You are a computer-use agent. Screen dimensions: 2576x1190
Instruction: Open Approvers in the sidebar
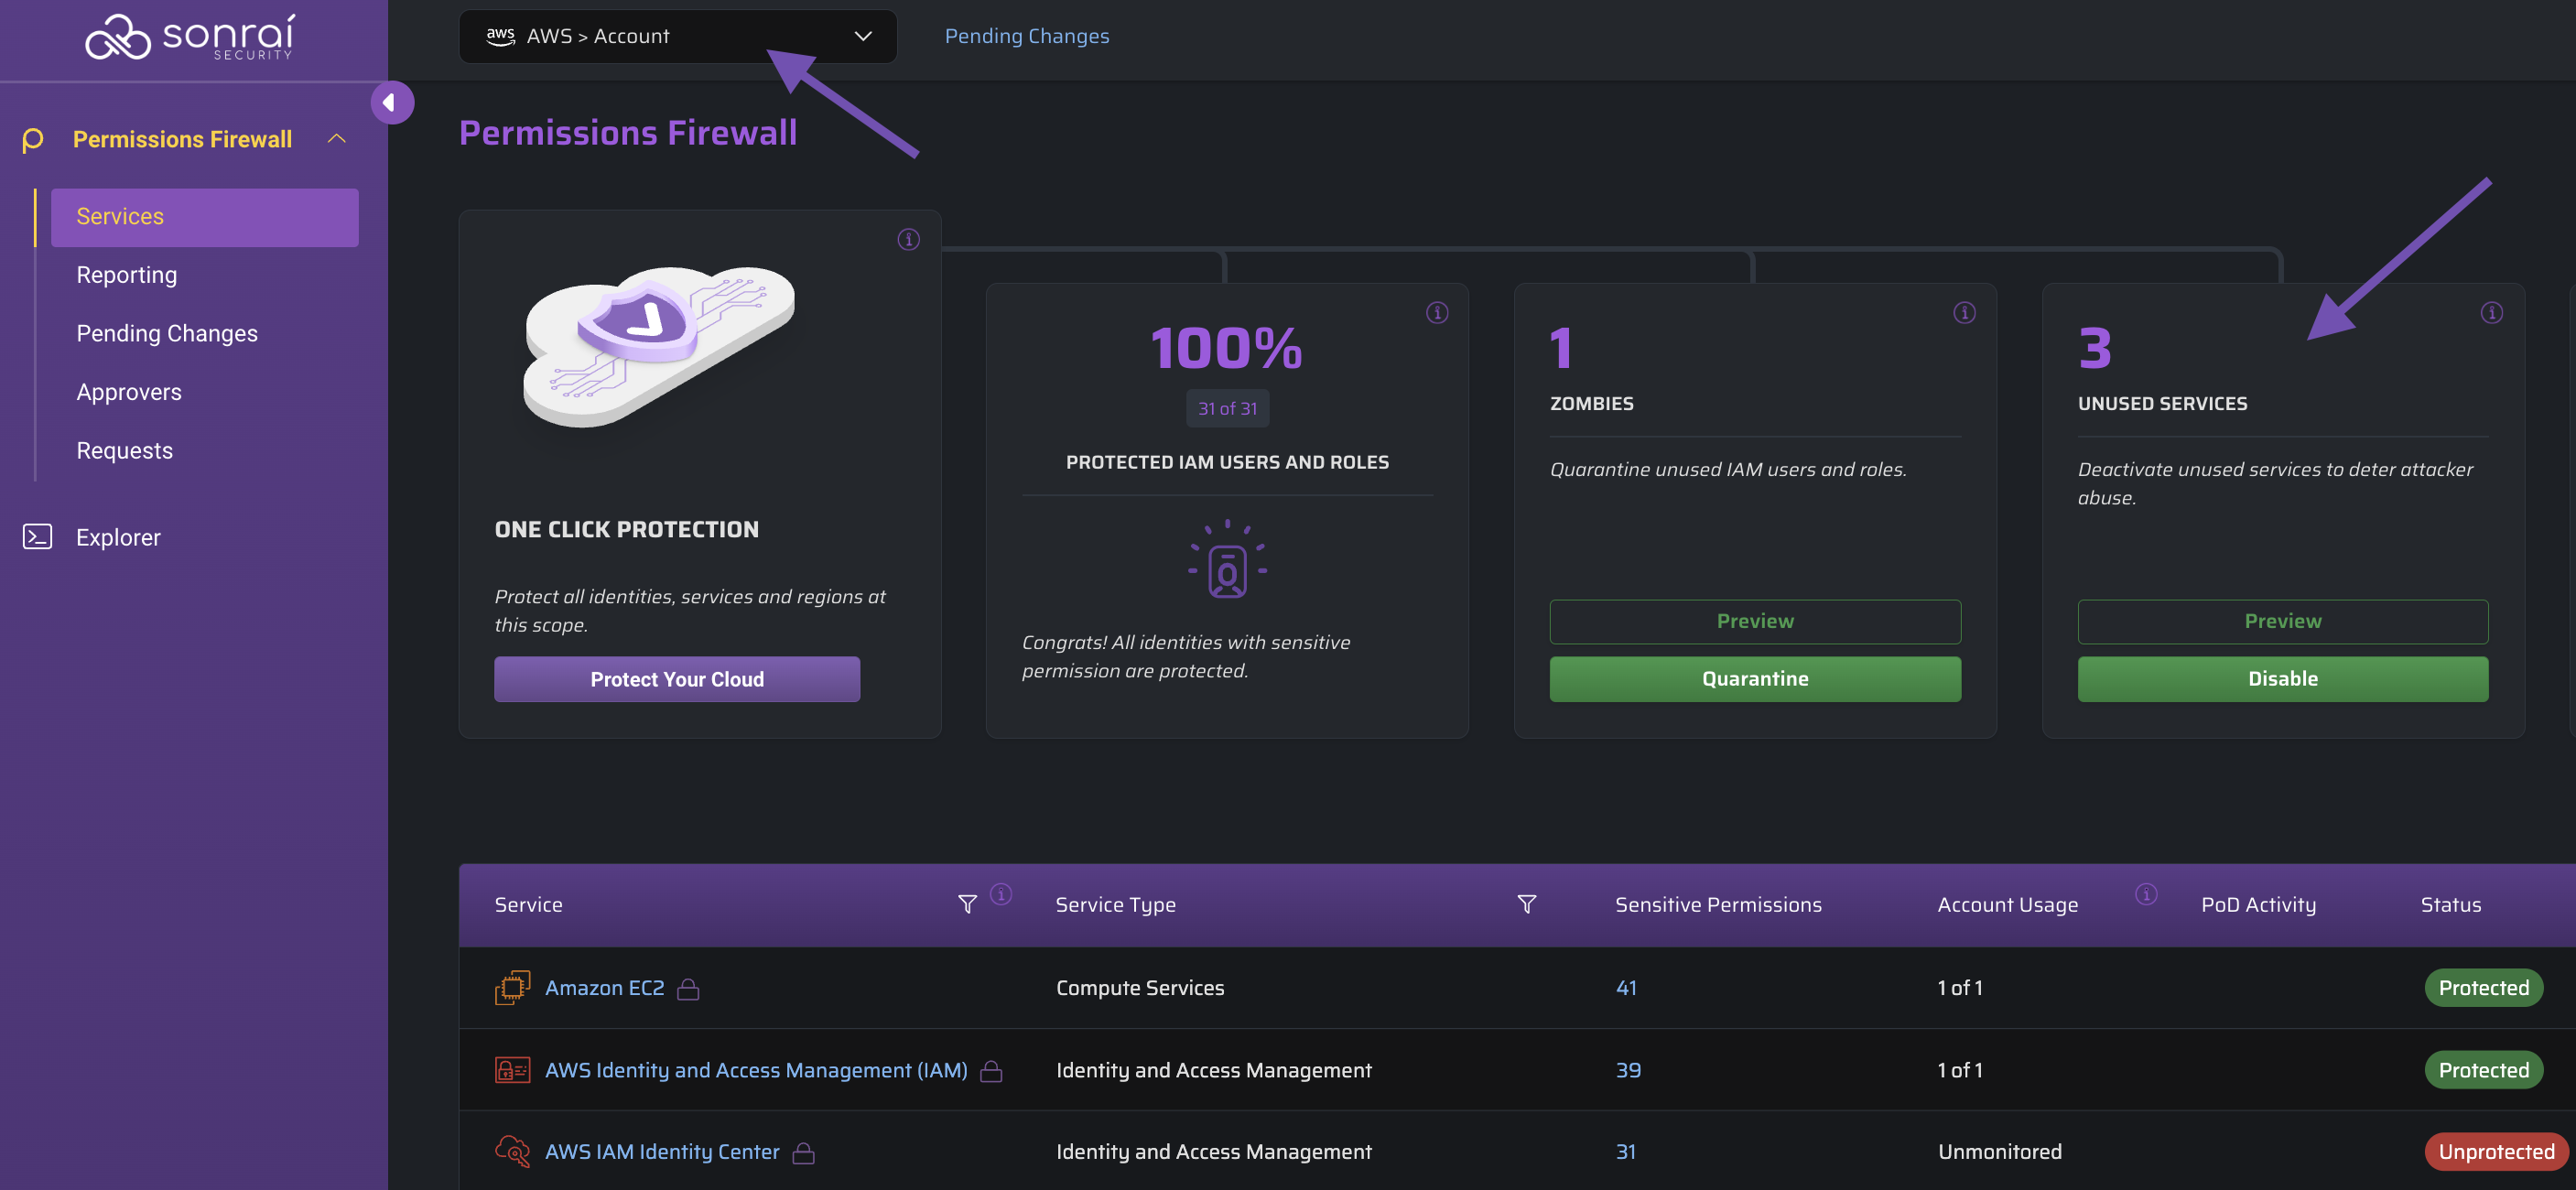point(129,392)
